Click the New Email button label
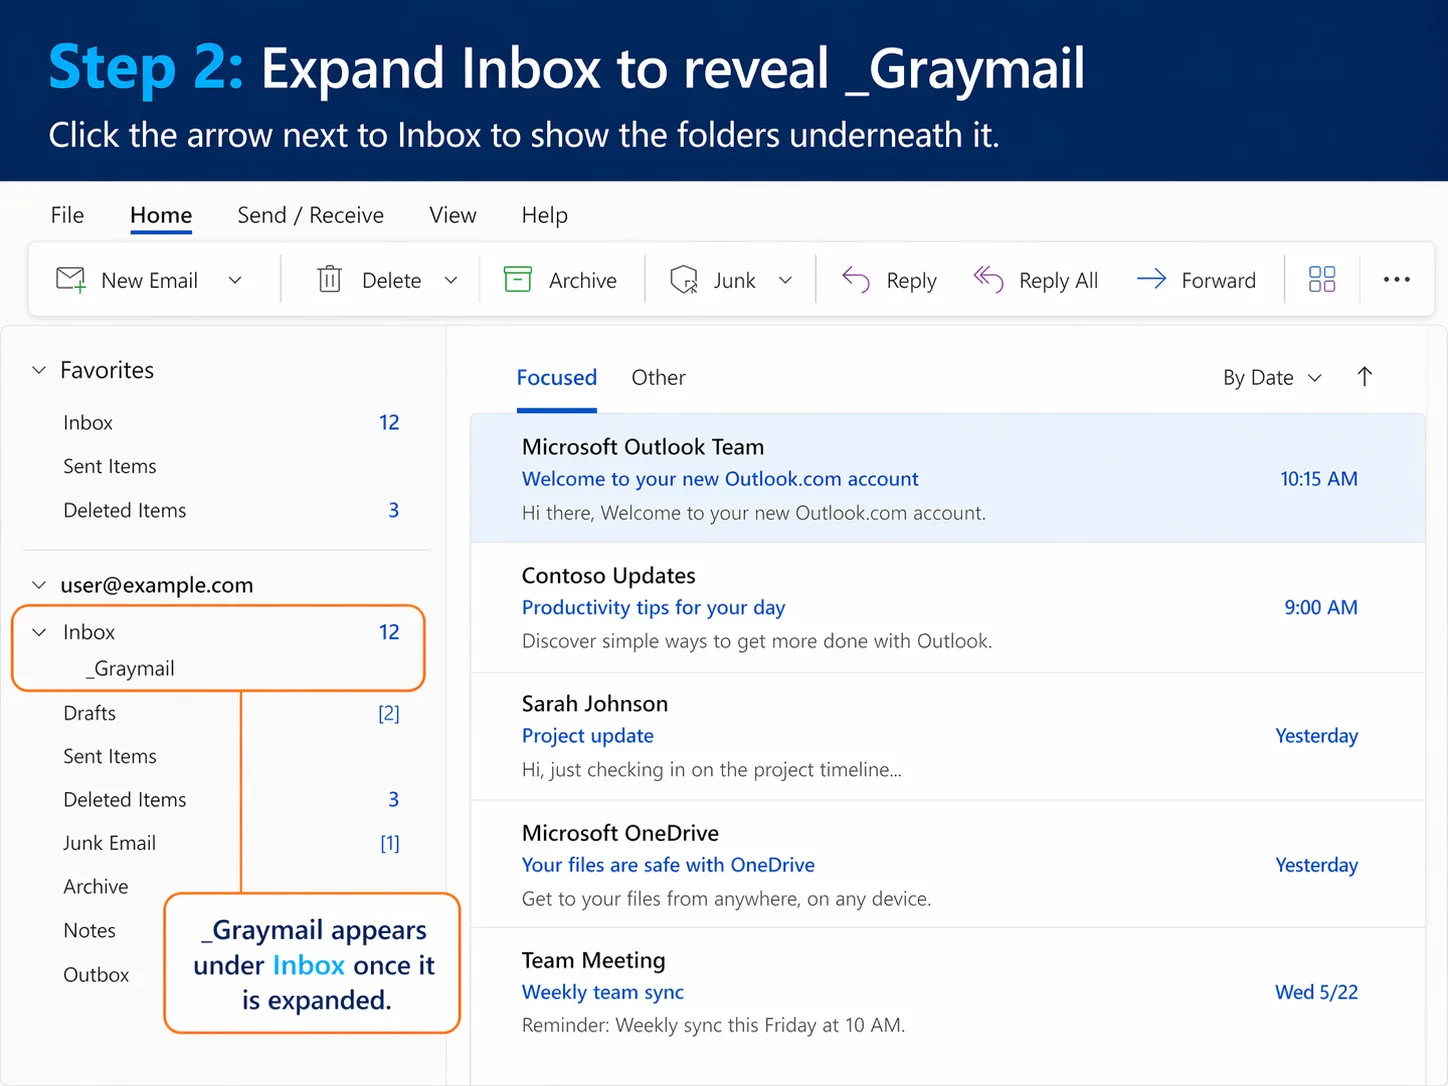The height and width of the screenshot is (1086, 1448). click(150, 281)
